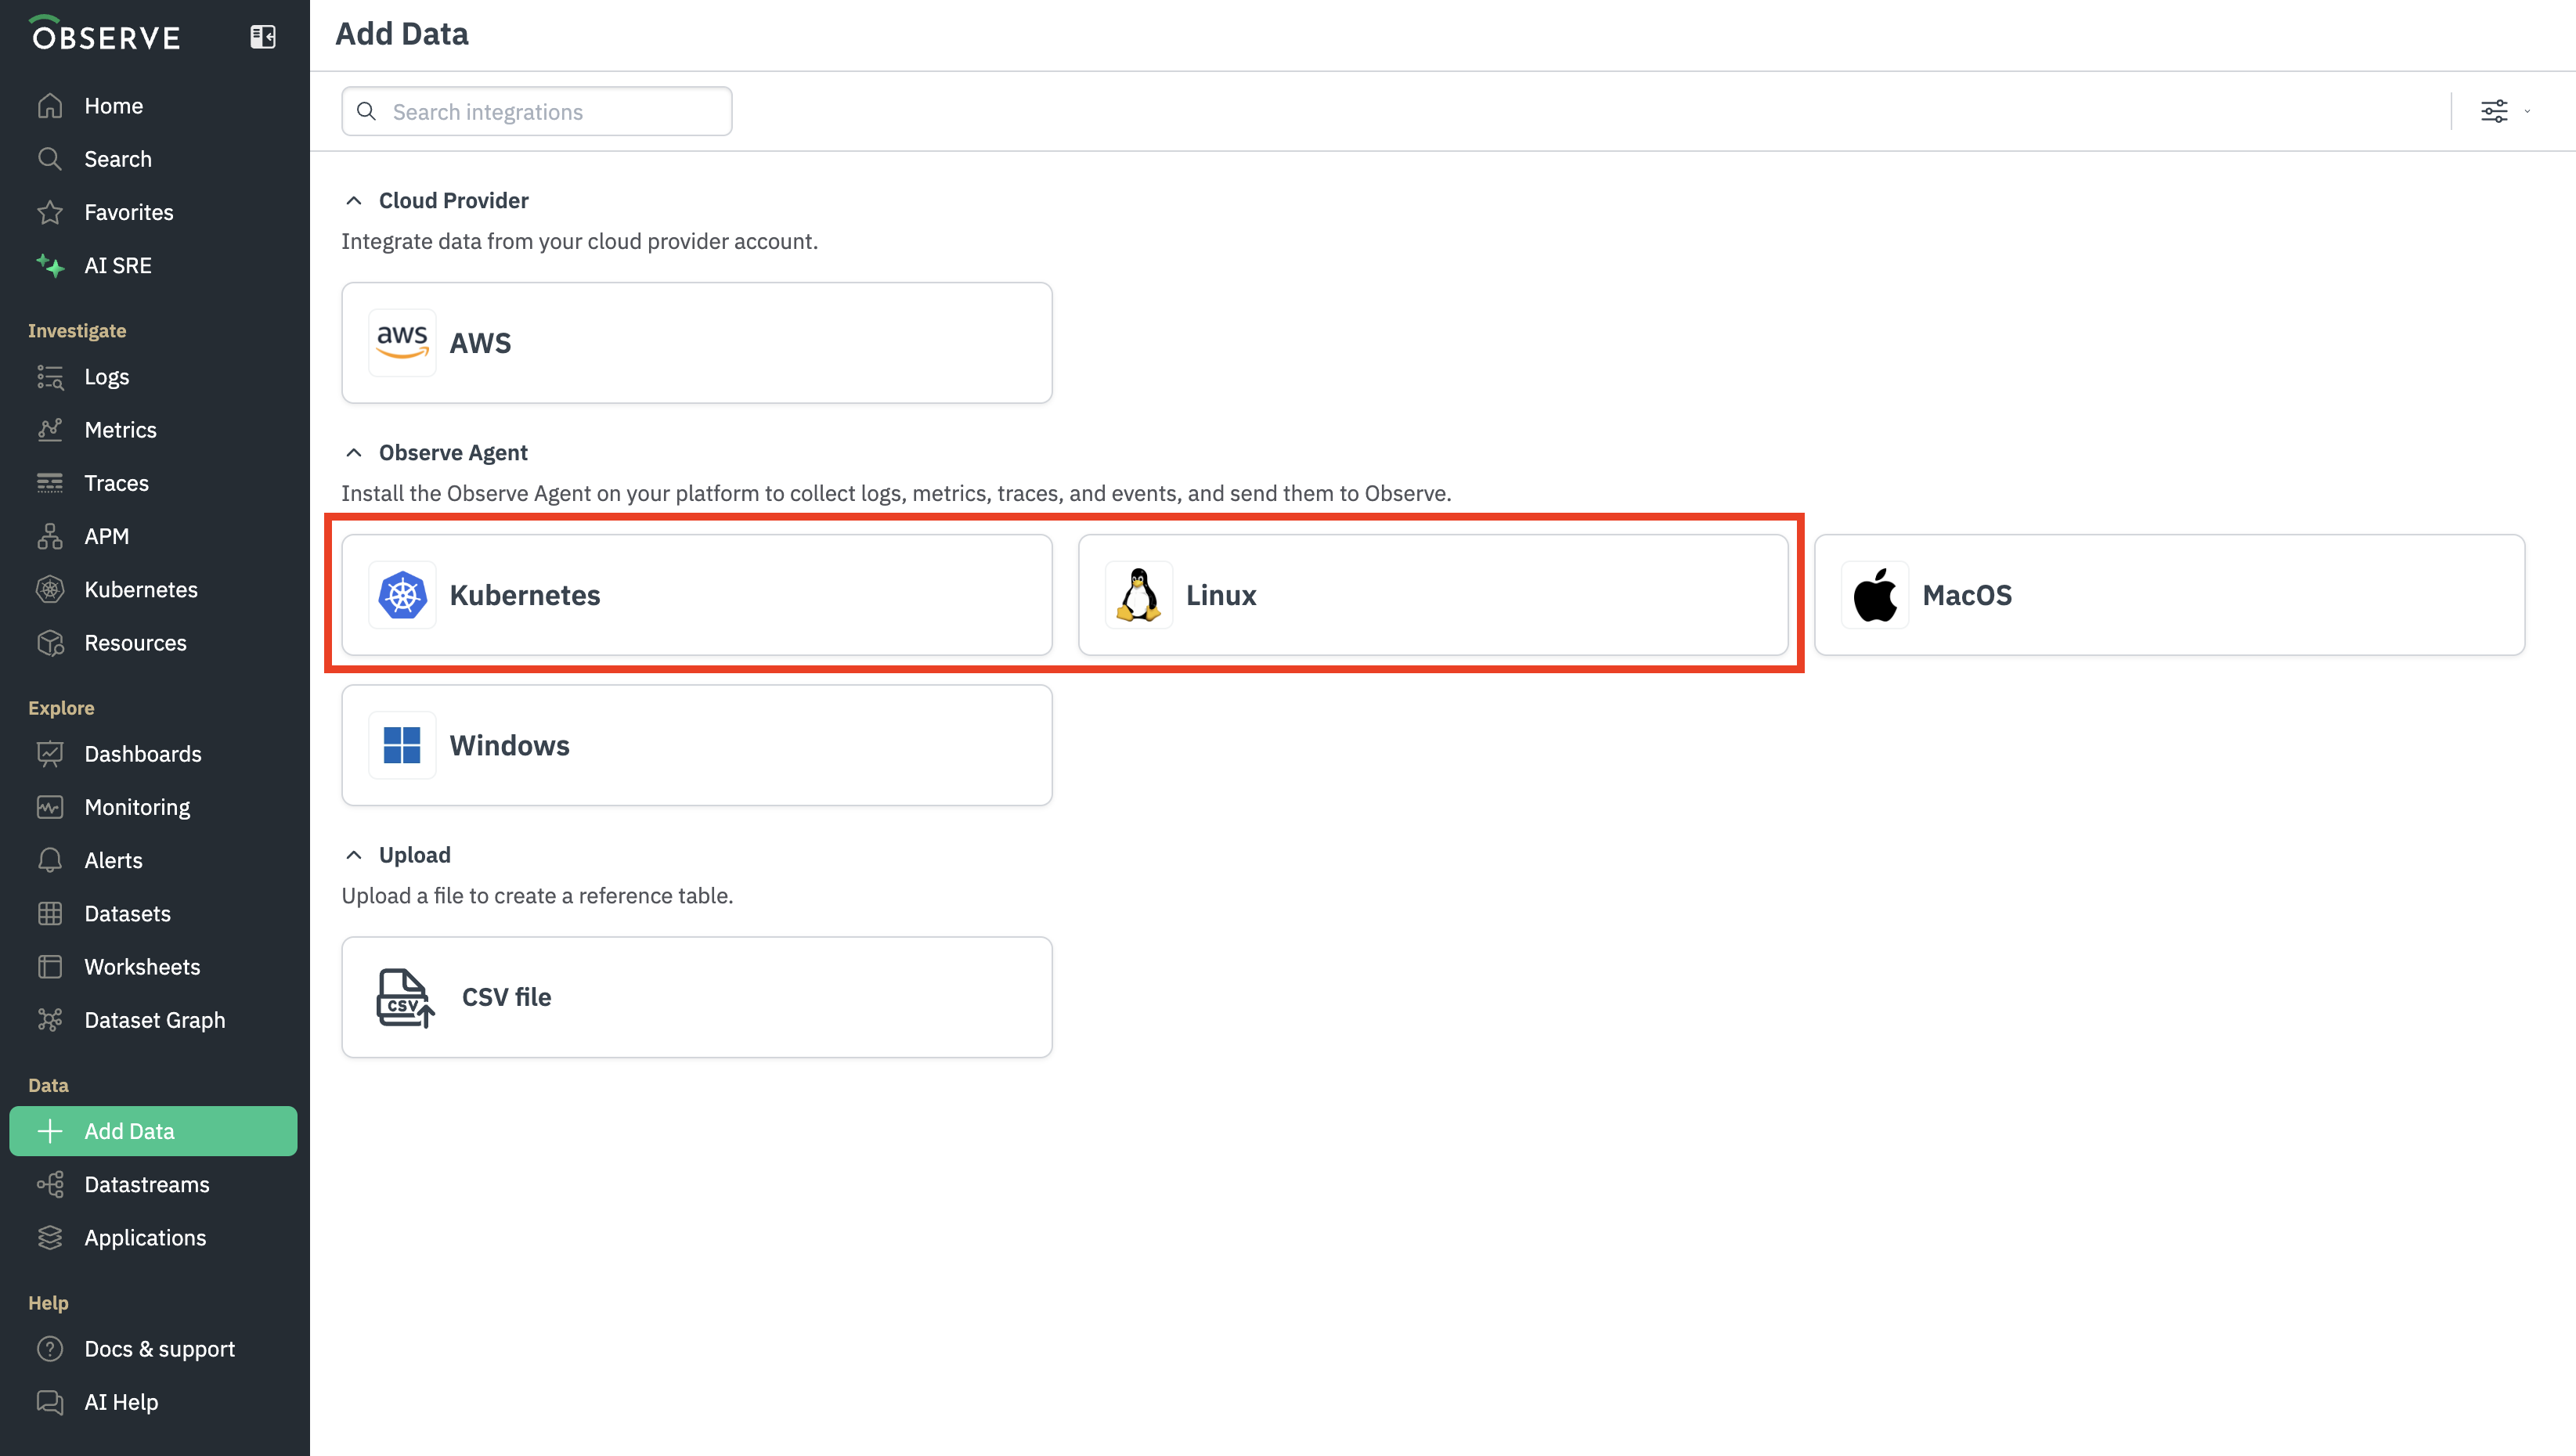Open the filter settings dropdown
The height and width of the screenshot is (1456, 2576).
click(2503, 111)
